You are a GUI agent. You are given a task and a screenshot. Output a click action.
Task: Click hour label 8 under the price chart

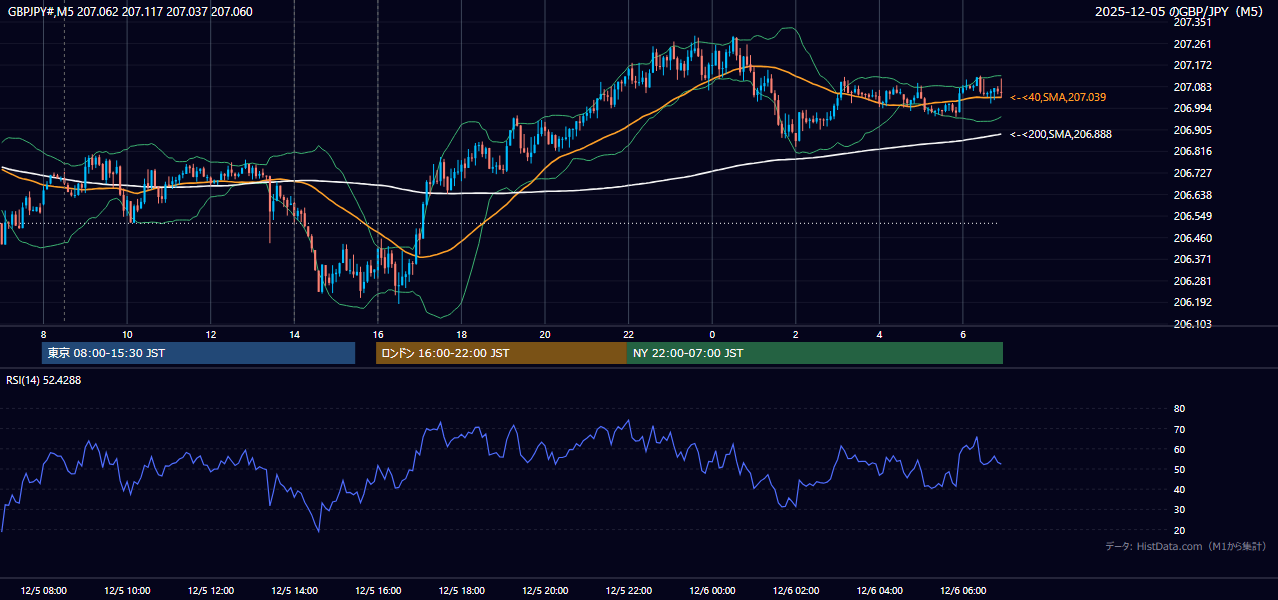43,334
